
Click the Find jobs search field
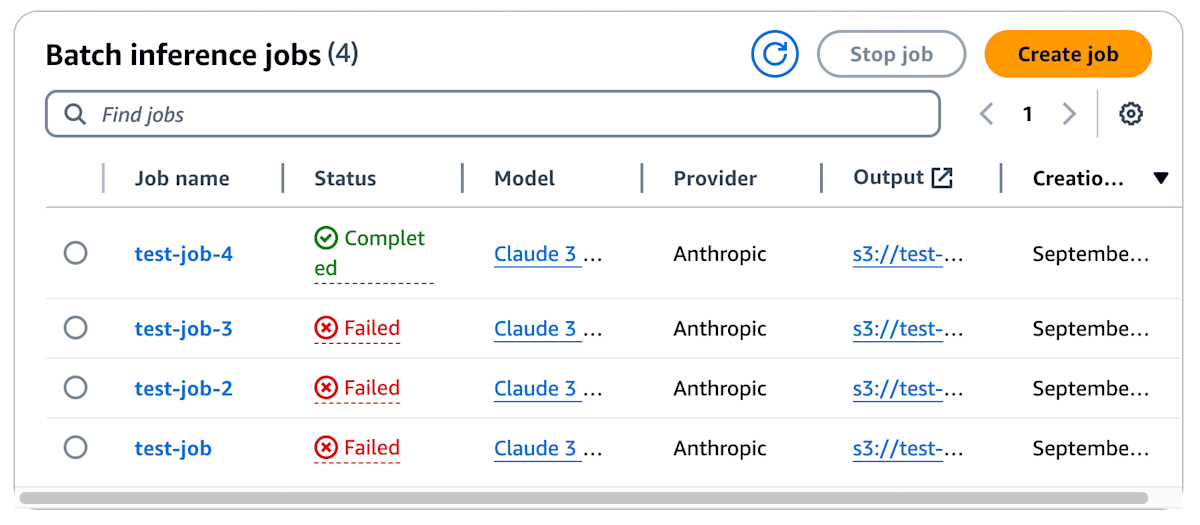(493, 114)
